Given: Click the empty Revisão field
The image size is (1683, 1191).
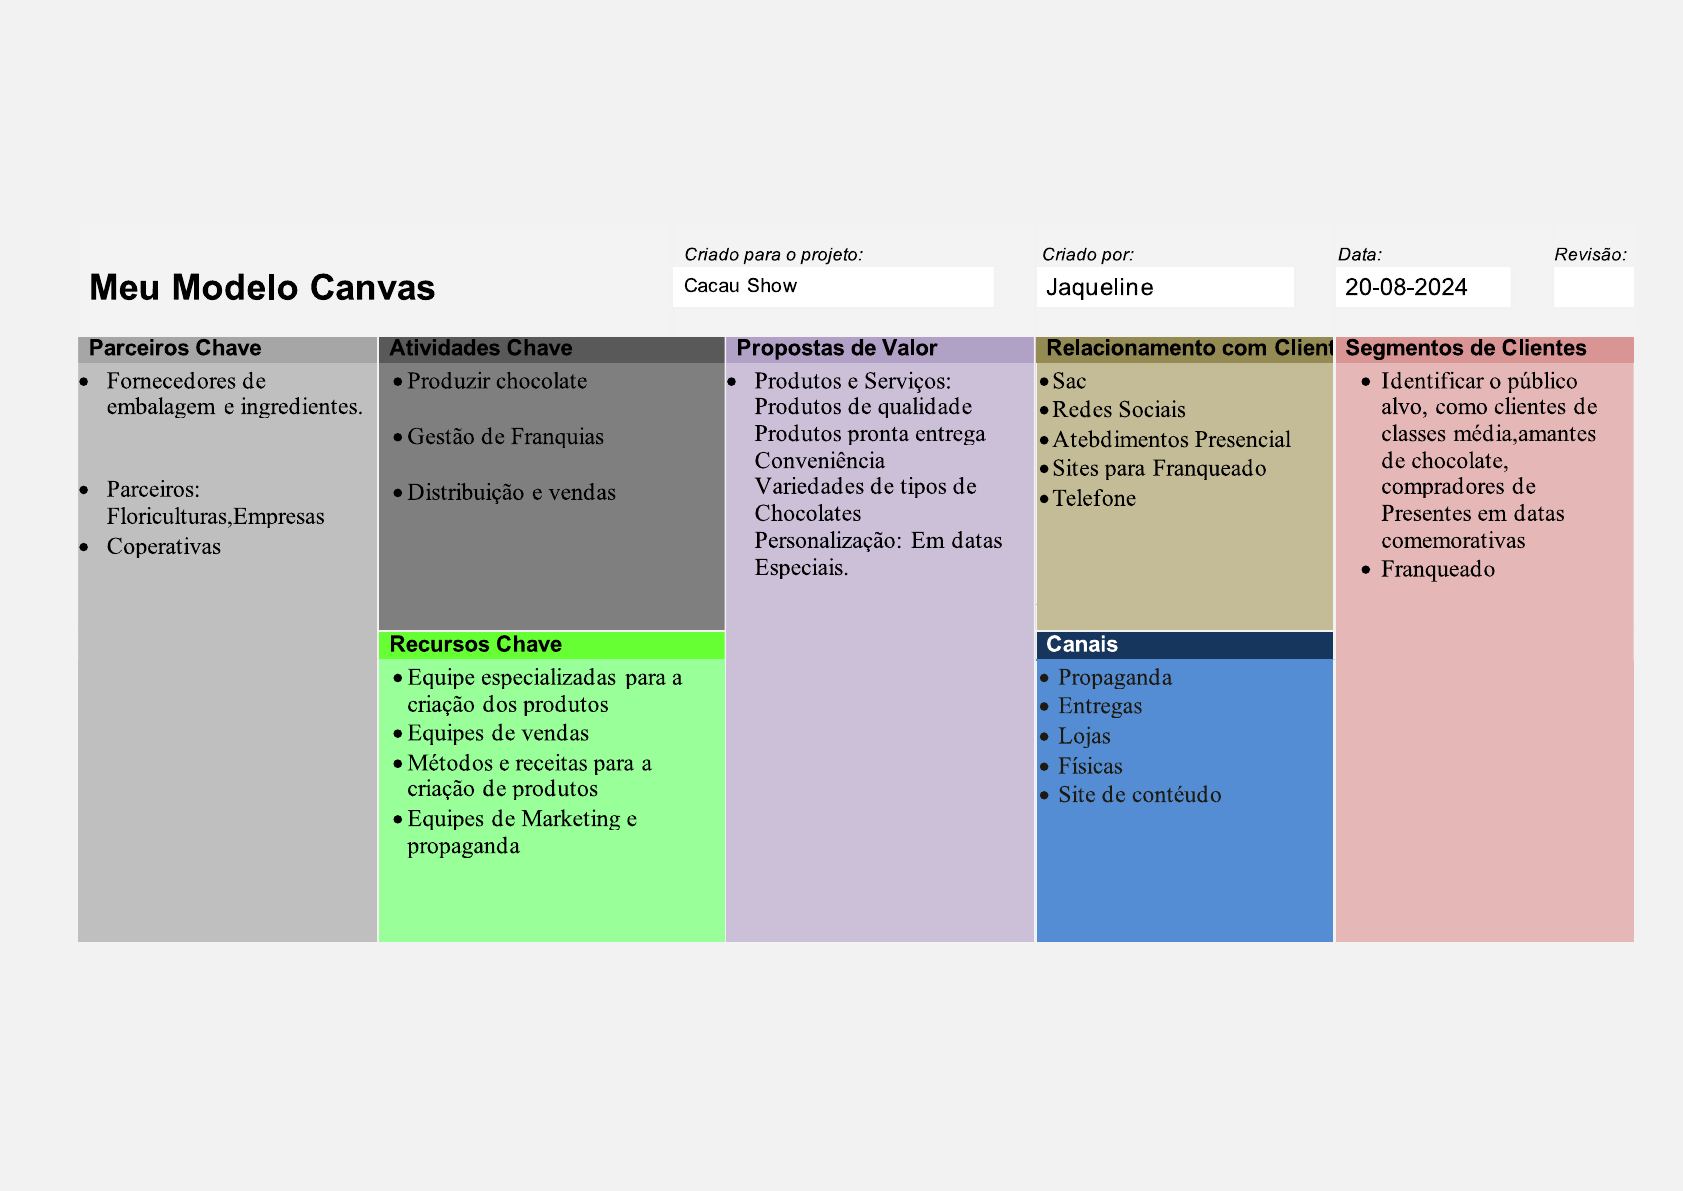Looking at the screenshot, I should tap(1592, 287).
